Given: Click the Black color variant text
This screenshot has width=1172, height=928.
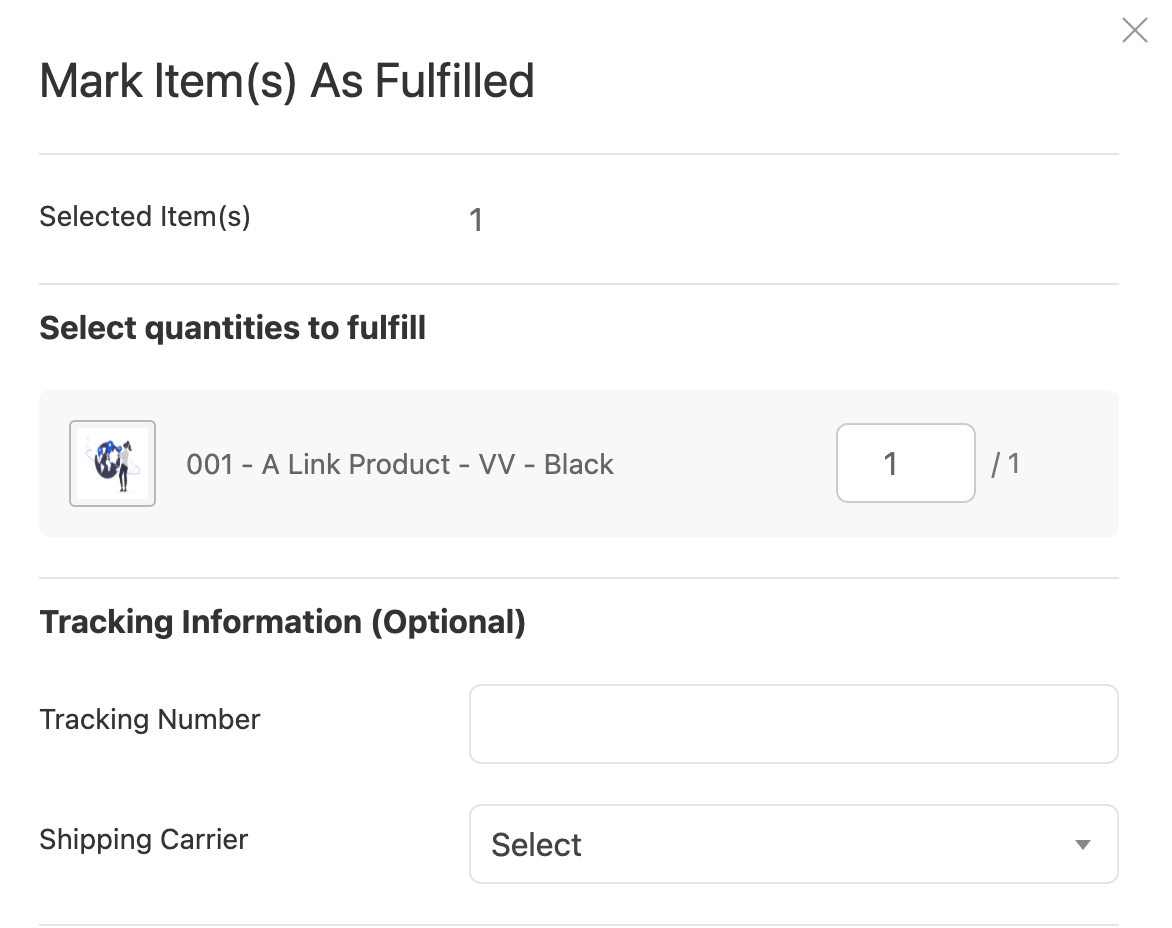Looking at the screenshot, I should 579,464.
